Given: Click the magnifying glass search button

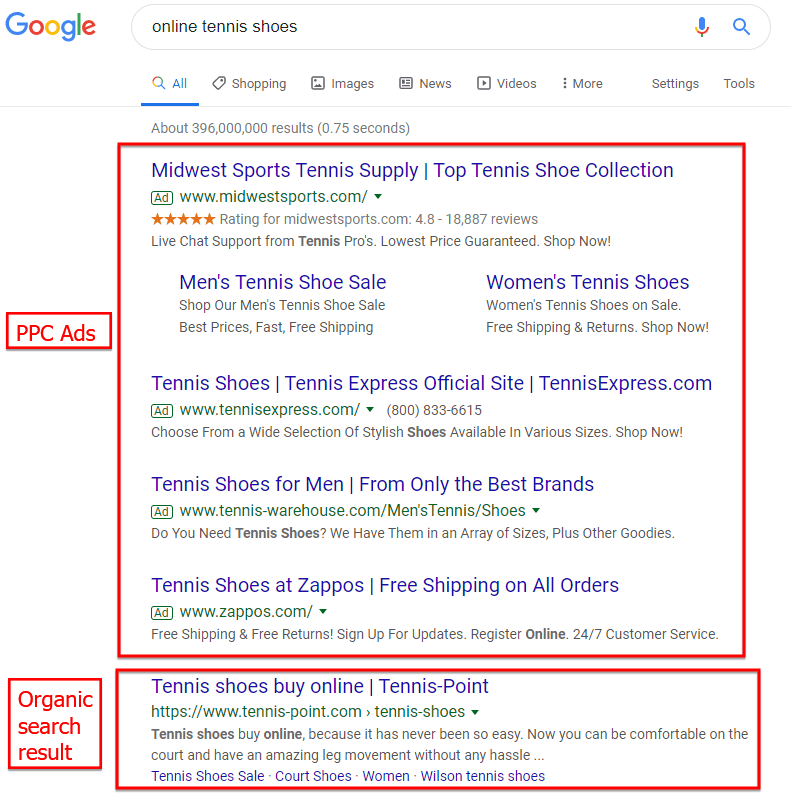Looking at the screenshot, I should [x=741, y=26].
